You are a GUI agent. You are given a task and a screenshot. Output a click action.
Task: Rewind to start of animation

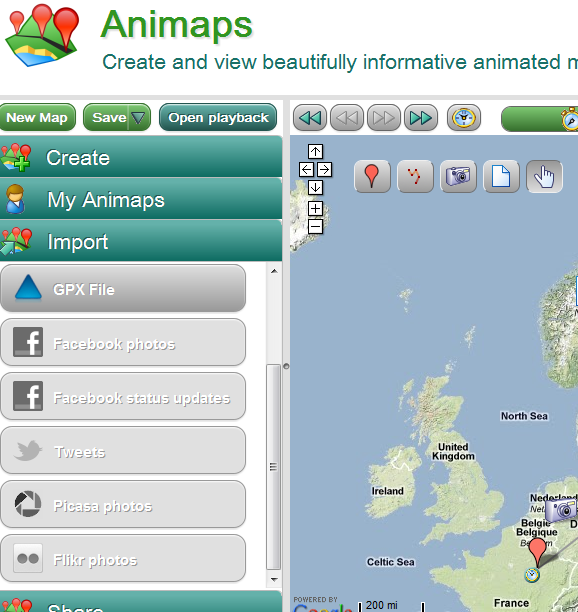[x=310, y=117]
